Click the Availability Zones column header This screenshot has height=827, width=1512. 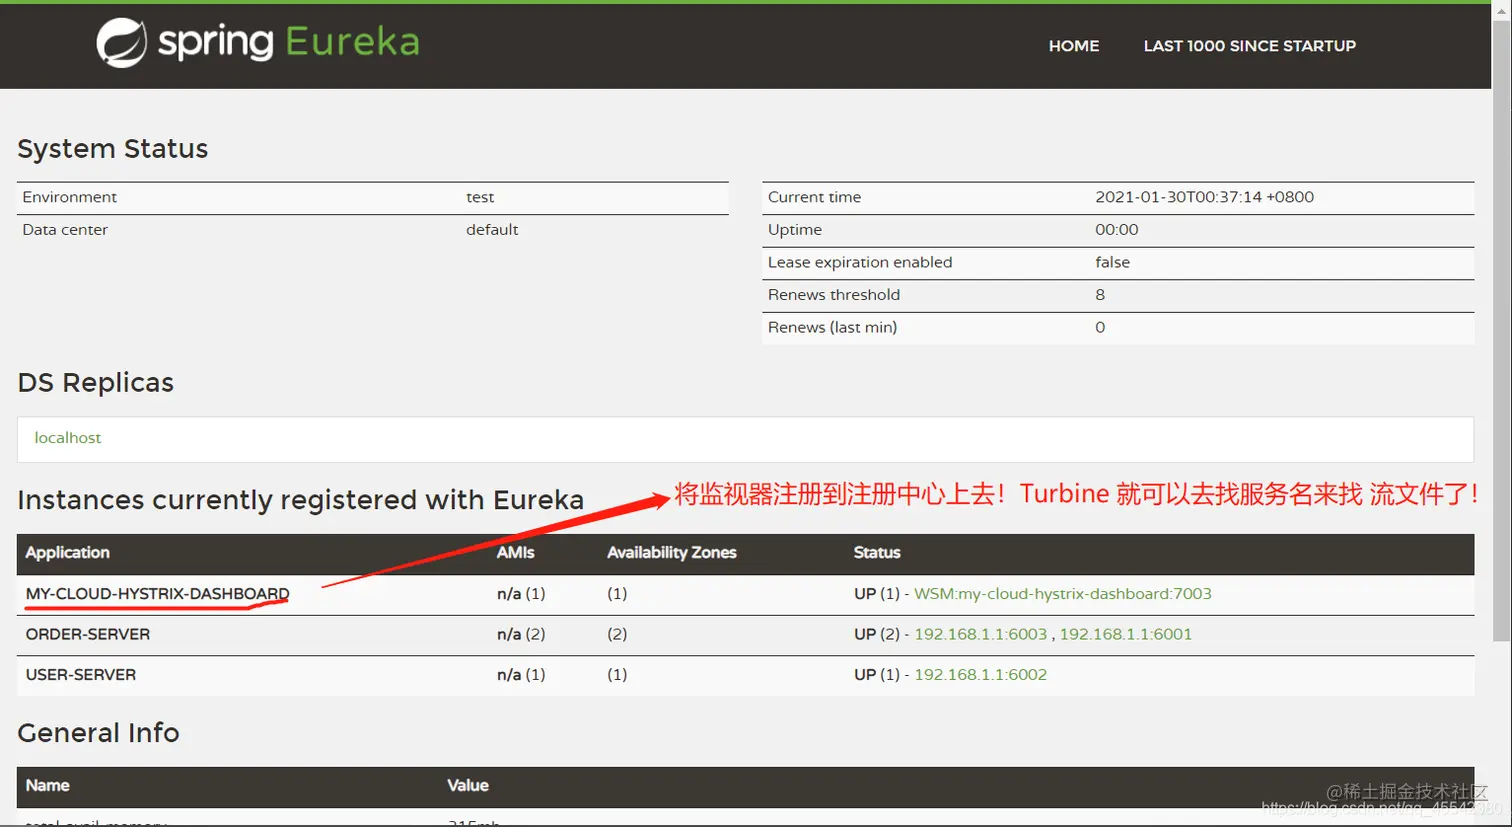(x=671, y=553)
